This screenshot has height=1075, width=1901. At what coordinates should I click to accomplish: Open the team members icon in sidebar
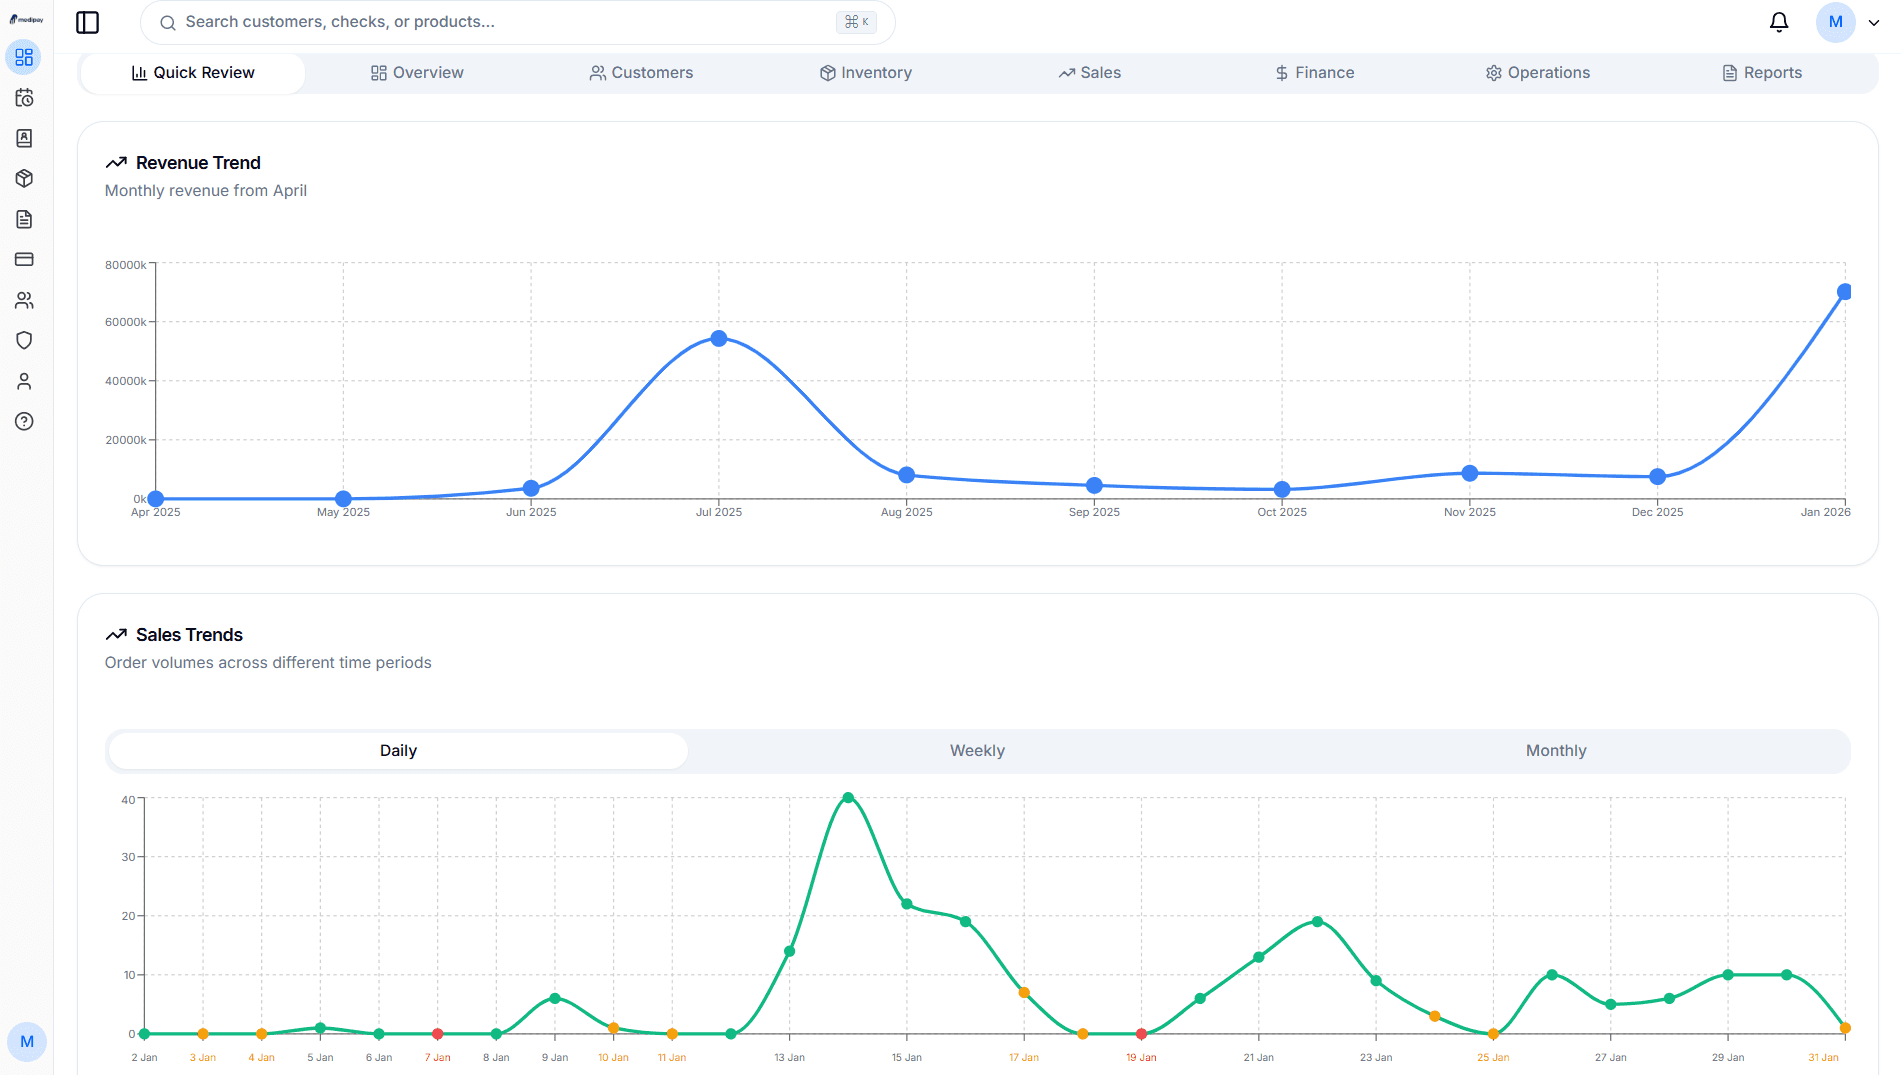(x=24, y=300)
